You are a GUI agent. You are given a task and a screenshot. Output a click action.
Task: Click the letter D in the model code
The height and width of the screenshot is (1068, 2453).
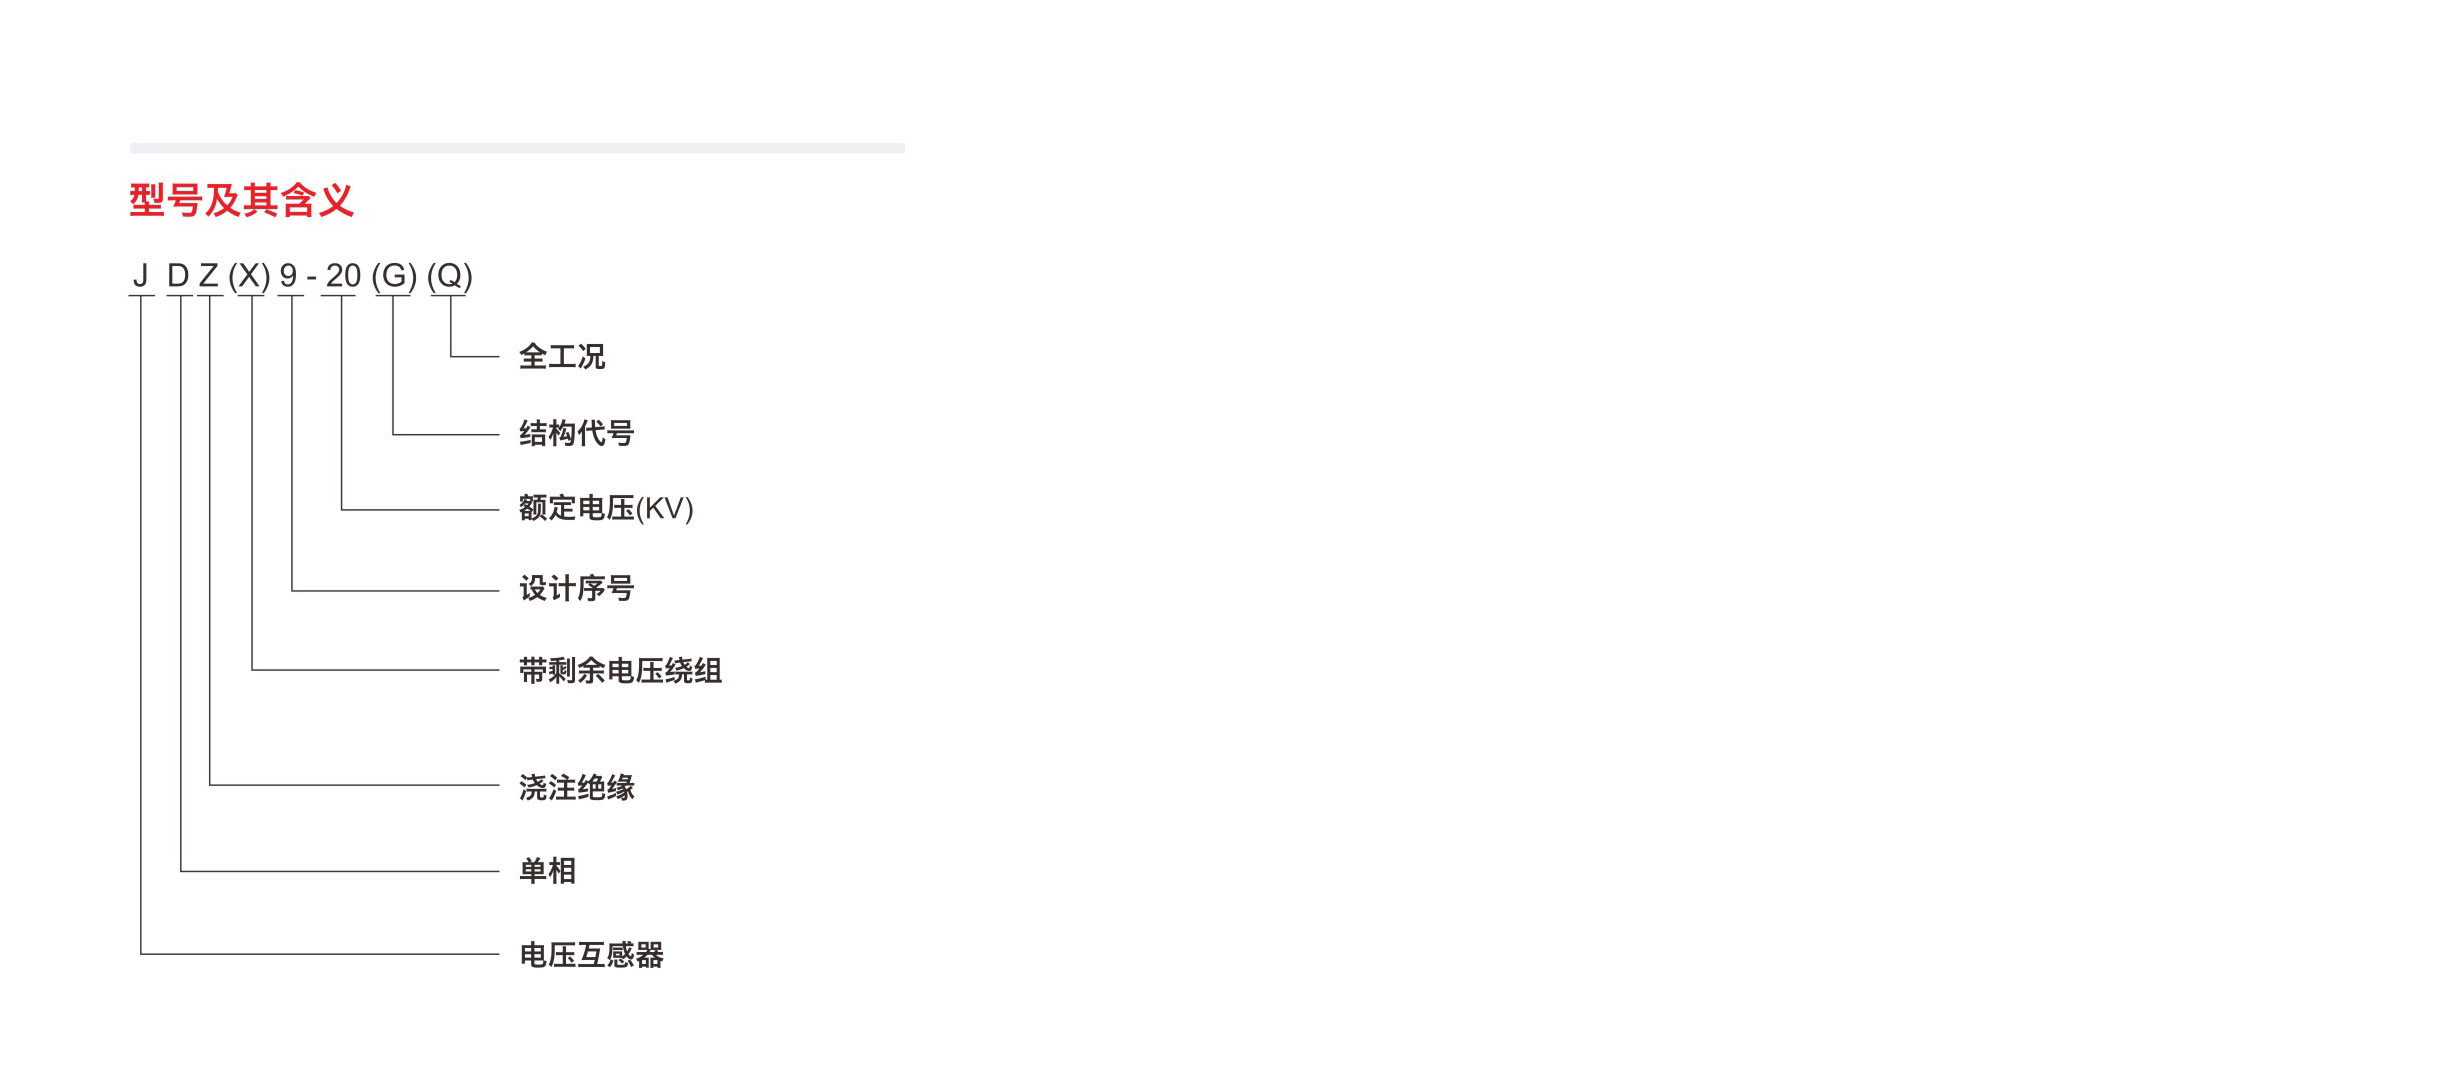tap(178, 276)
